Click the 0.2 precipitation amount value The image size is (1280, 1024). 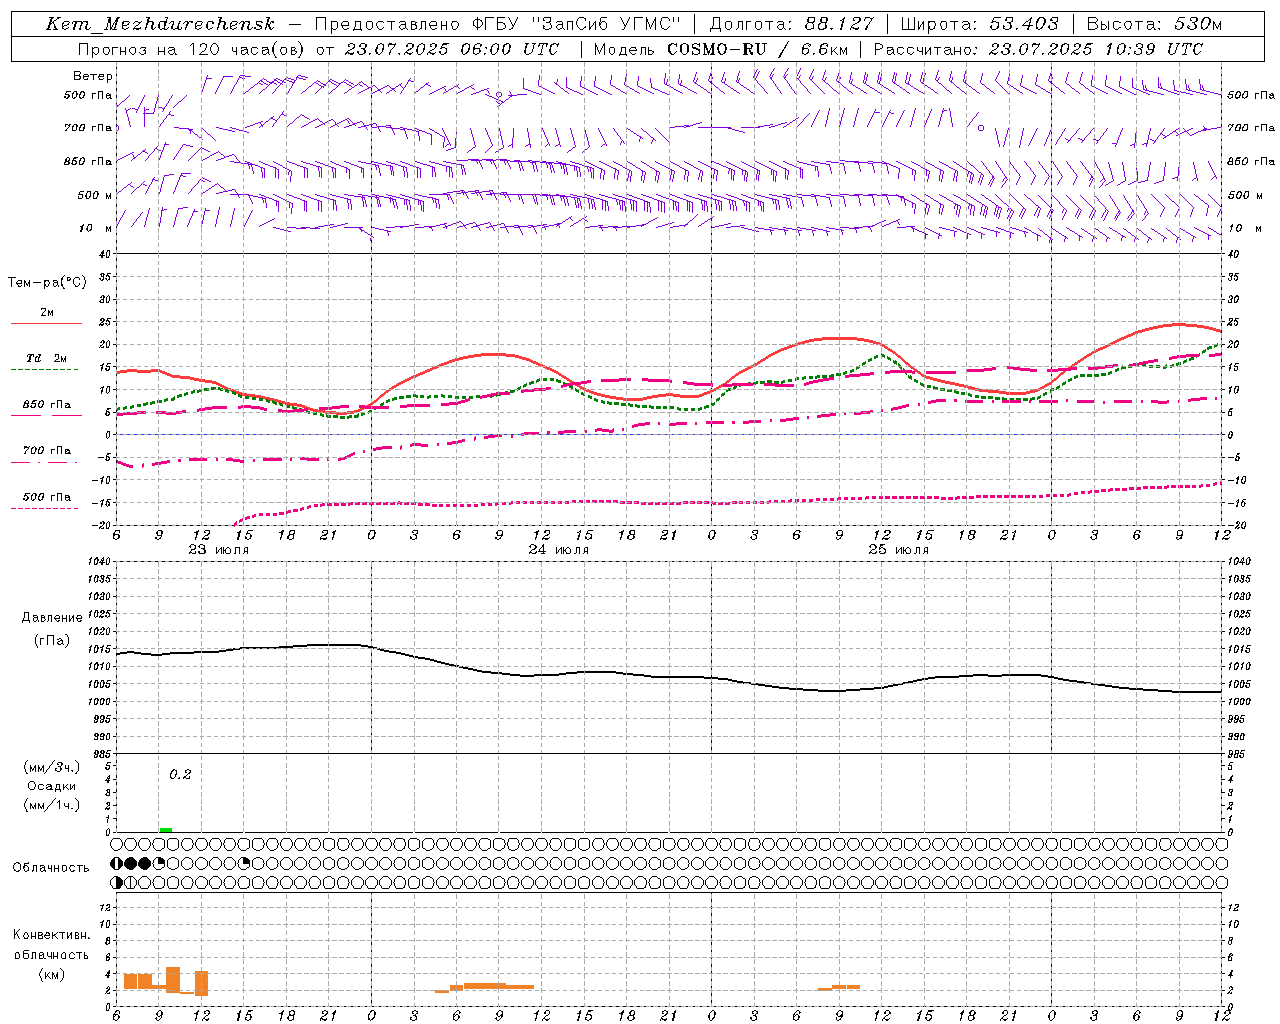point(180,775)
